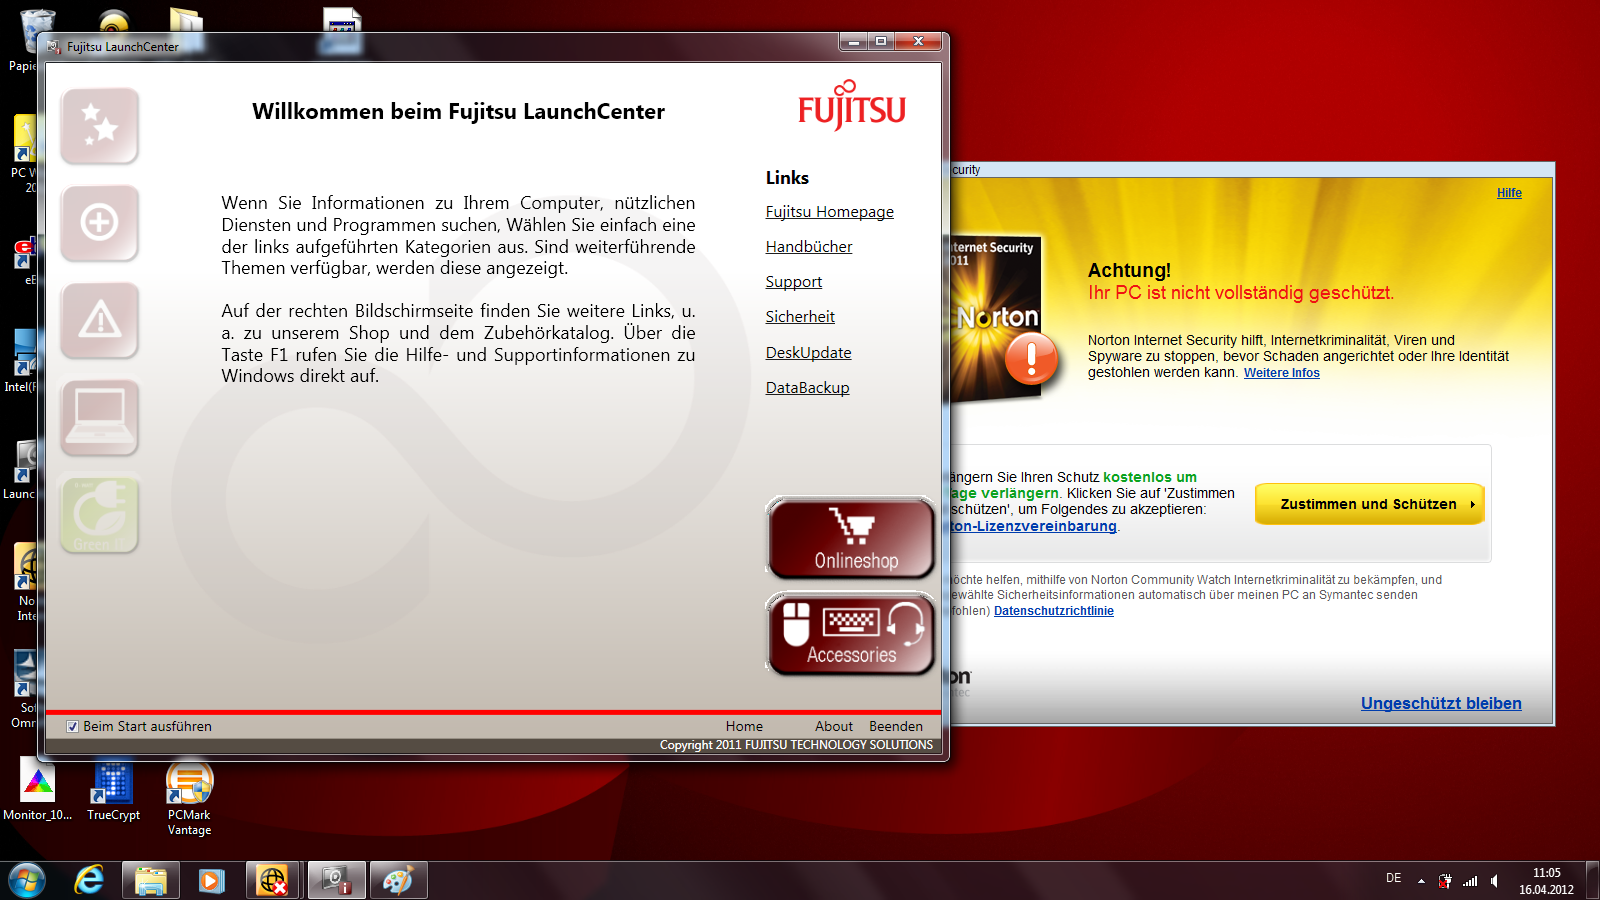This screenshot has width=1600, height=900.
Task: Open the Accessories catalog button
Action: point(851,634)
